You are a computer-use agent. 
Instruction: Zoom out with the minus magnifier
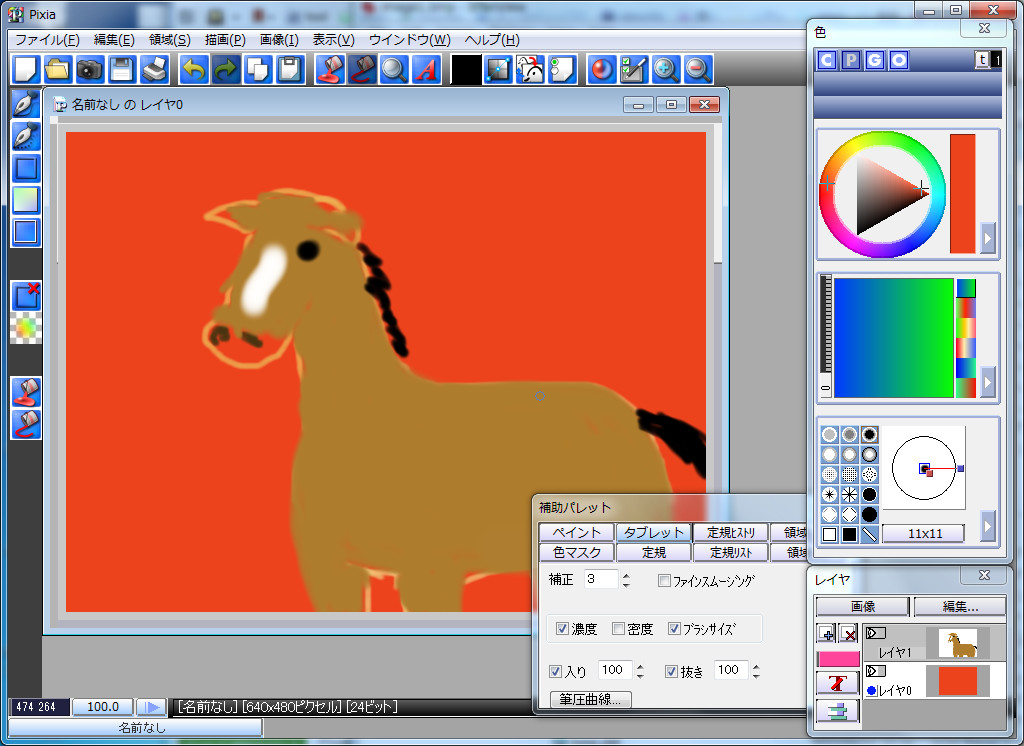pos(697,69)
